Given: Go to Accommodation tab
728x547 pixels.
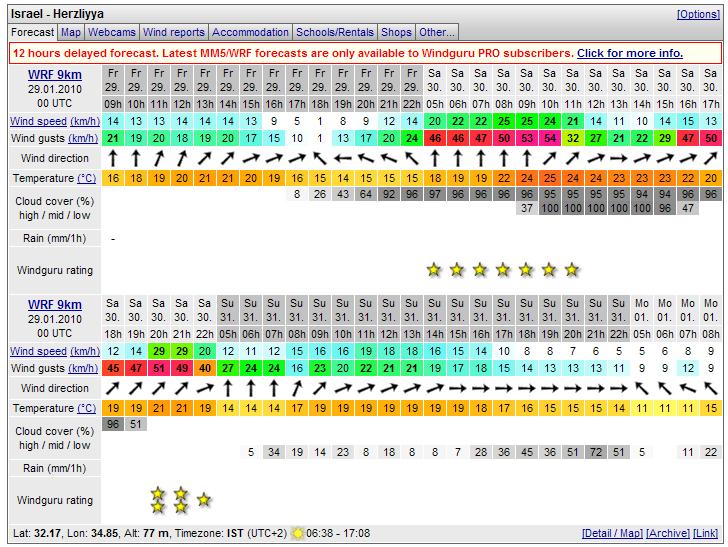Looking at the screenshot, I should 250,32.
